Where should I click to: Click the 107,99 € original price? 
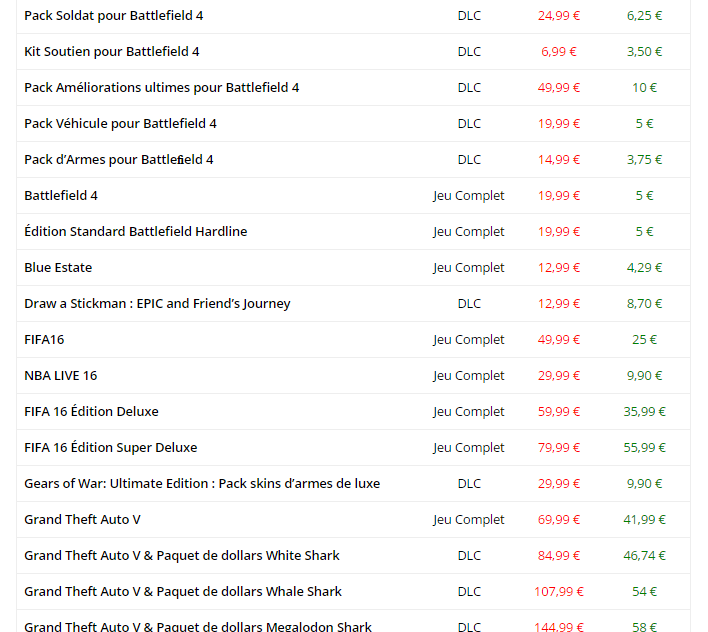[559, 591]
